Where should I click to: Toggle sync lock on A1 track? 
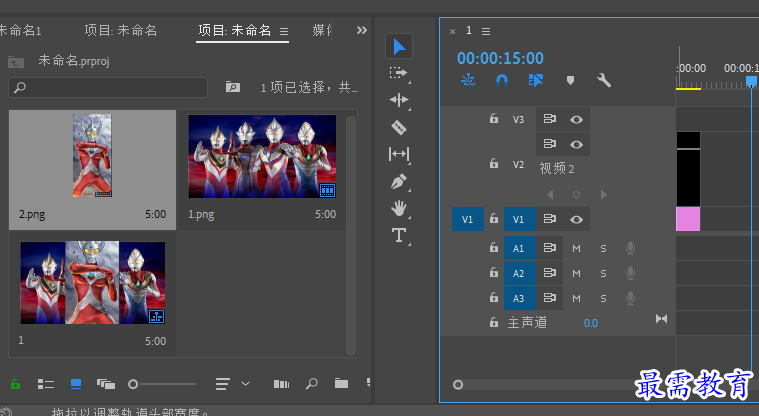[x=549, y=248]
